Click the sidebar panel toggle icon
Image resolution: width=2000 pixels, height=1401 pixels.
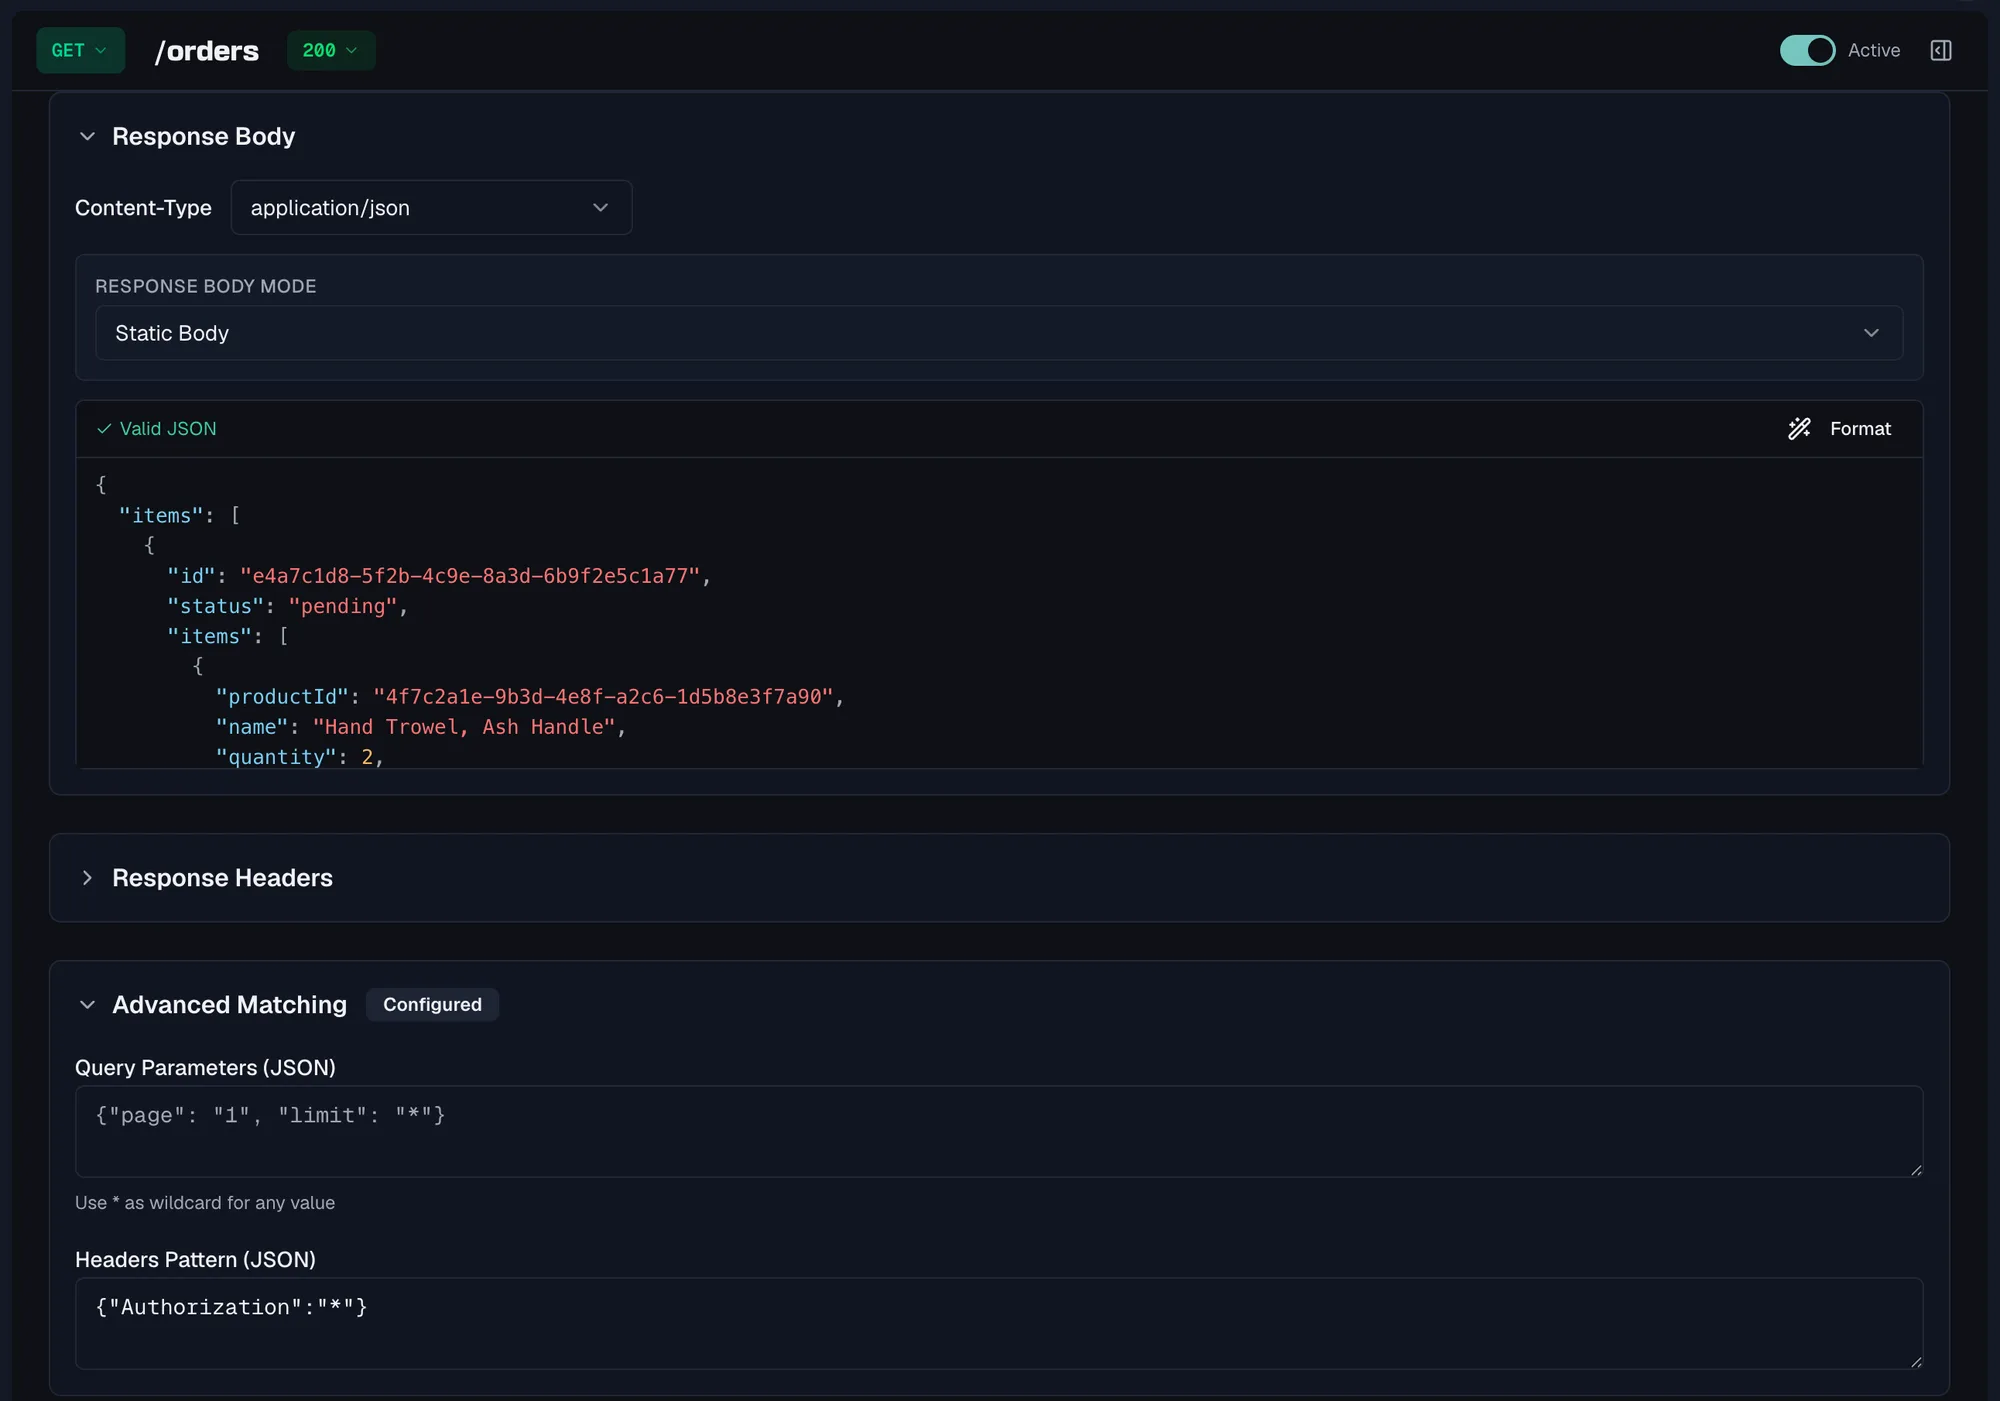(x=1941, y=50)
